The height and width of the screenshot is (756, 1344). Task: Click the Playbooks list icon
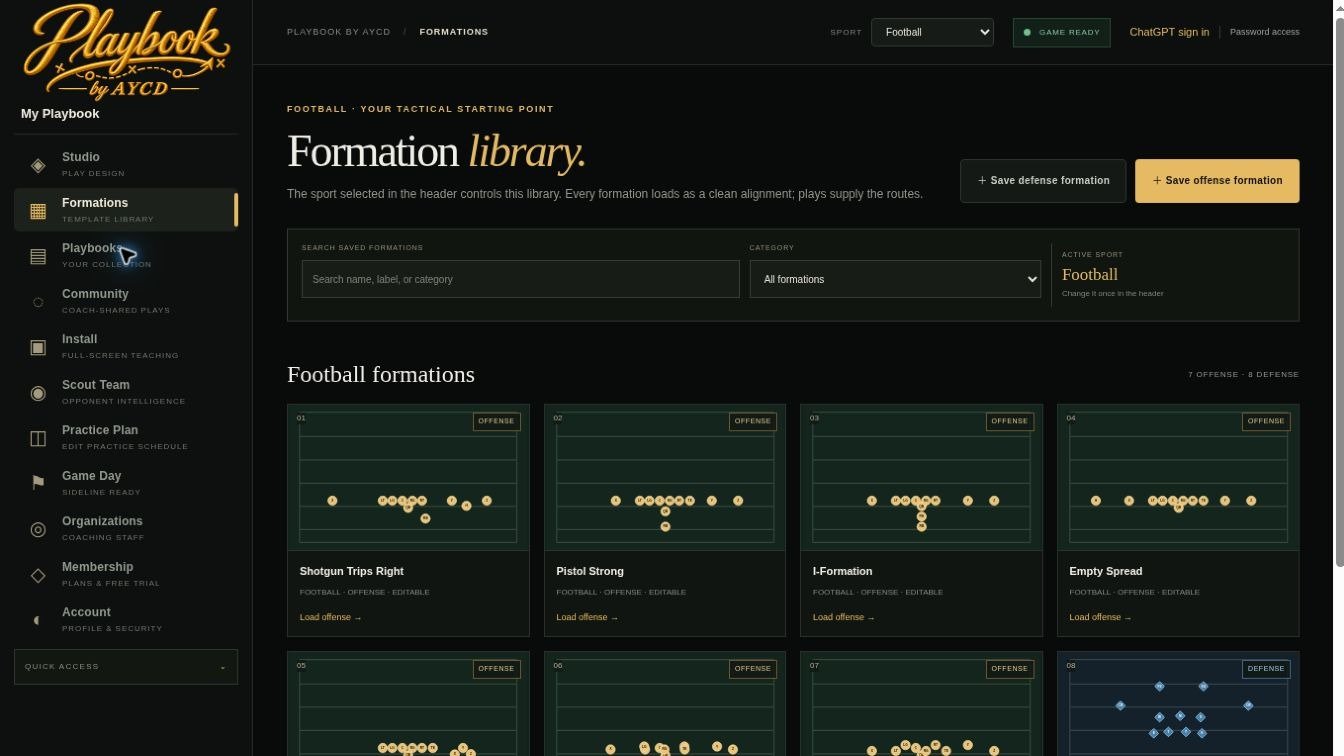click(x=38, y=257)
